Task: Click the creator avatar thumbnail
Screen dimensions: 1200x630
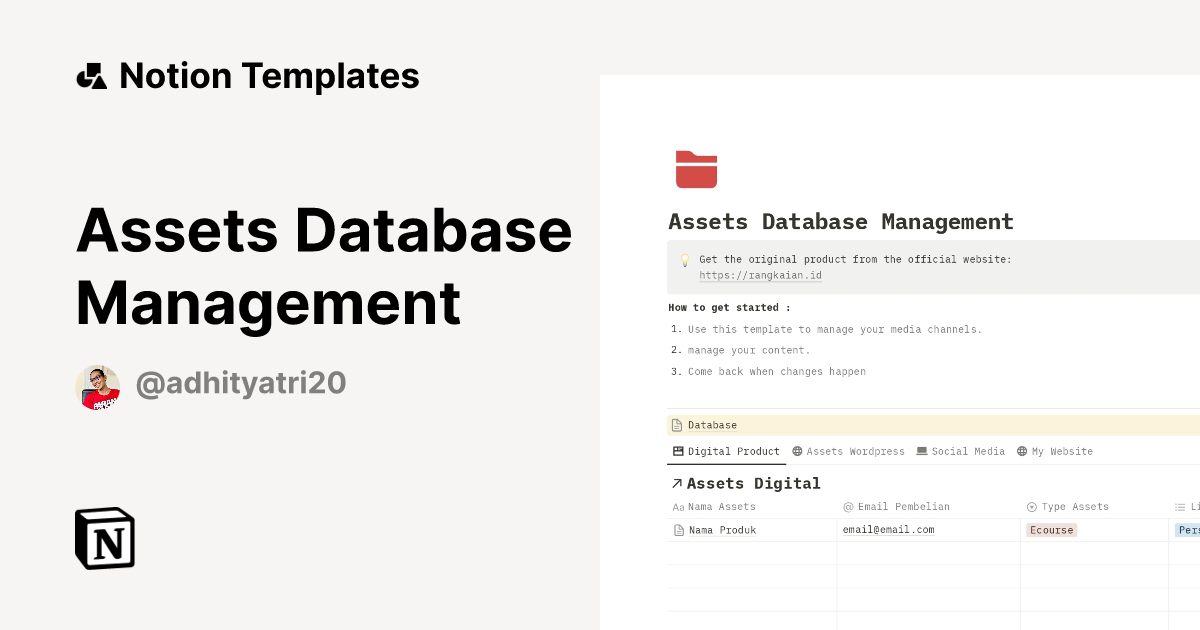Action: tap(98, 387)
